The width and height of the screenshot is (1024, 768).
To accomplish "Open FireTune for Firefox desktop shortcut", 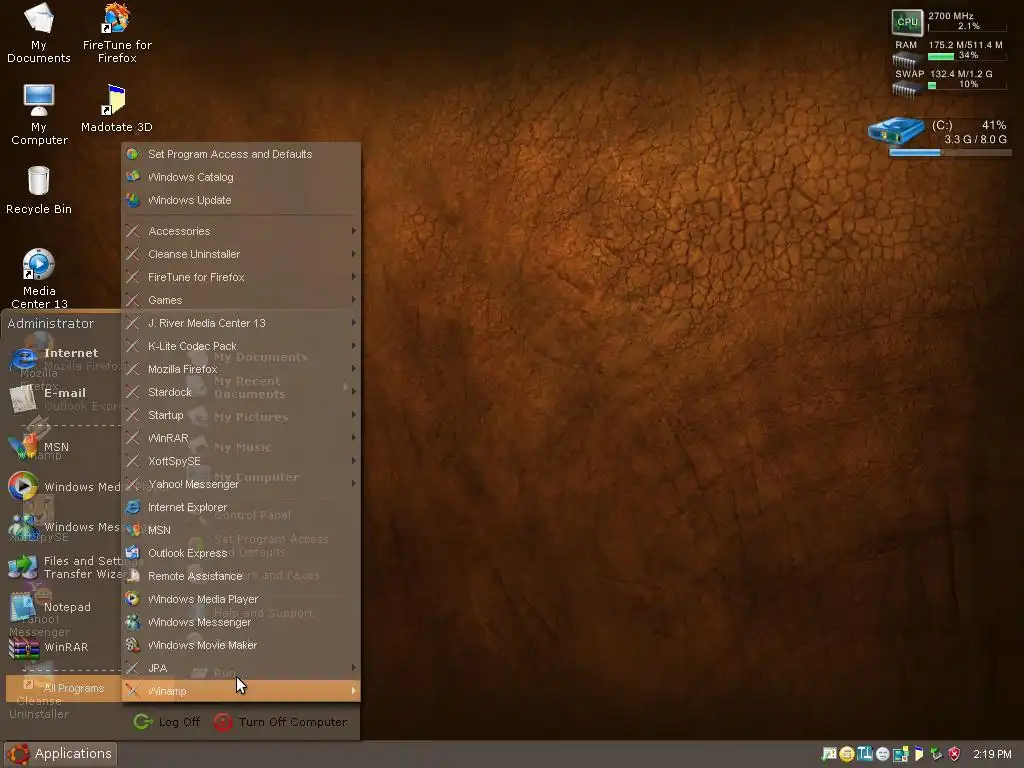I will [x=117, y=33].
